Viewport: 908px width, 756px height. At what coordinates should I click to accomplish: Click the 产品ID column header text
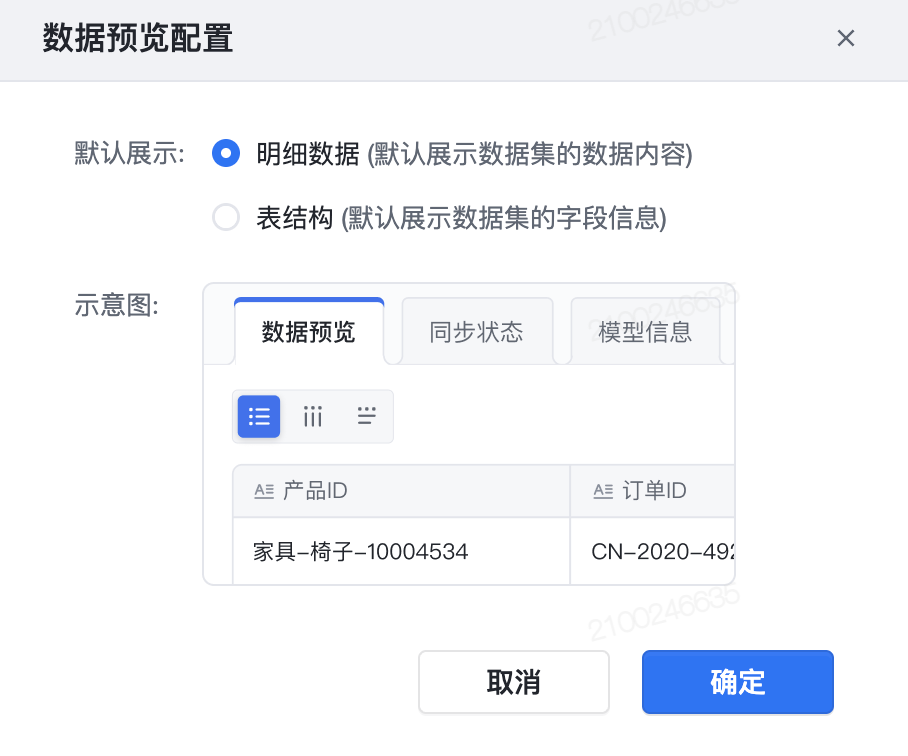click(315, 491)
